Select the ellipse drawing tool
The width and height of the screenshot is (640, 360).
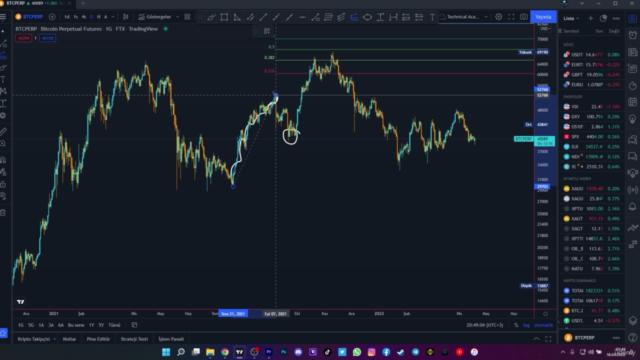pos(367,17)
